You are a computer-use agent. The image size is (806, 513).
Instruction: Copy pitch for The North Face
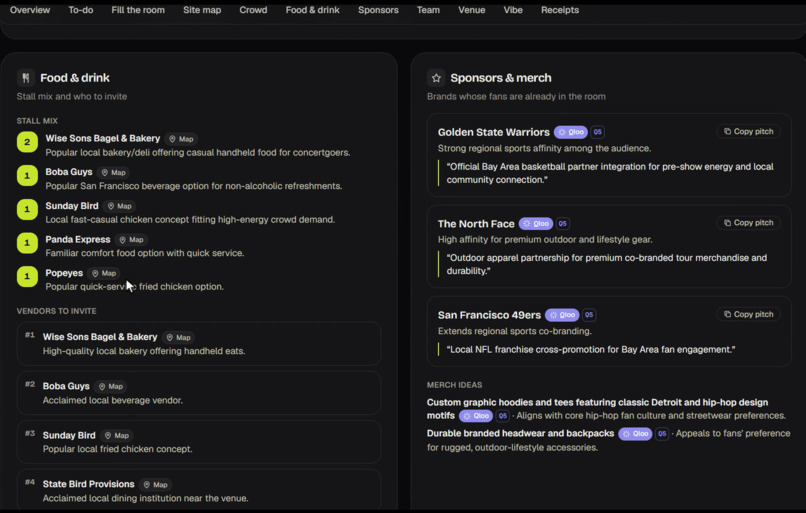(x=748, y=223)
